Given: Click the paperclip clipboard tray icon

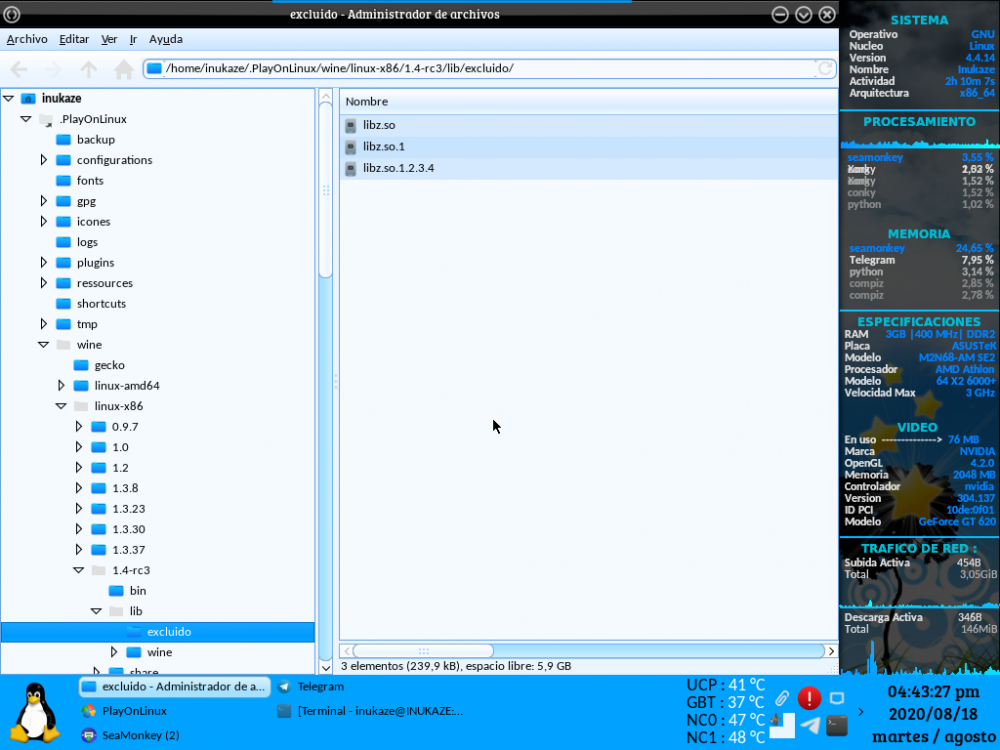Looking at the screenshot, I should (x=782, y=698).
